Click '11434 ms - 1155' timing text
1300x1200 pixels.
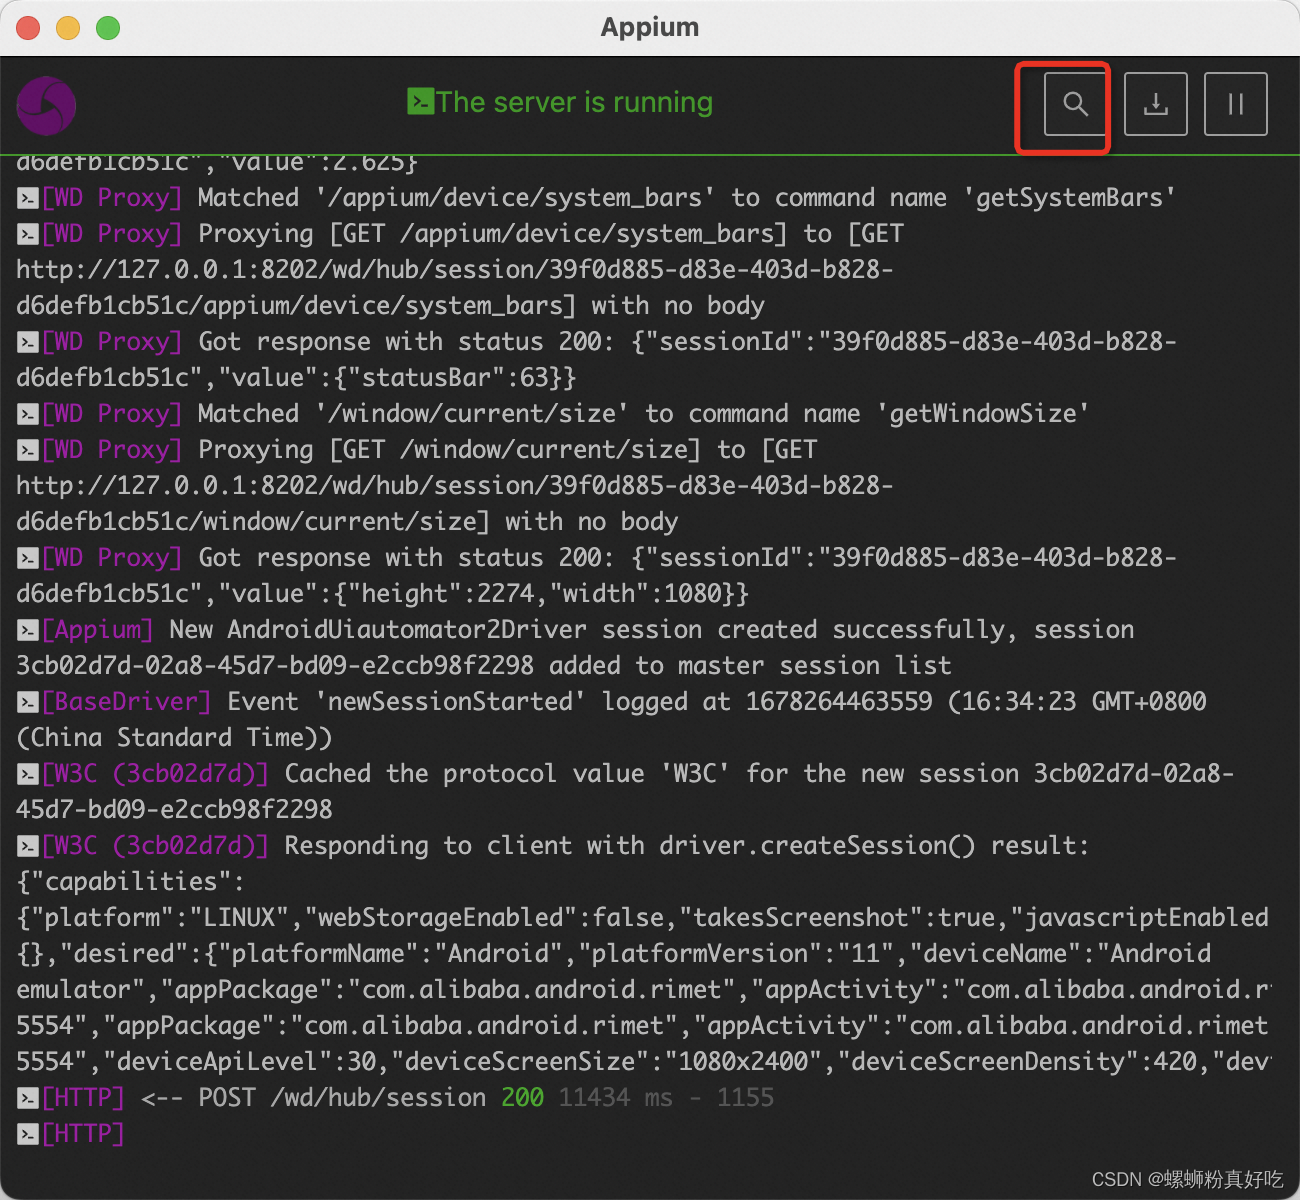[666, 1098]
